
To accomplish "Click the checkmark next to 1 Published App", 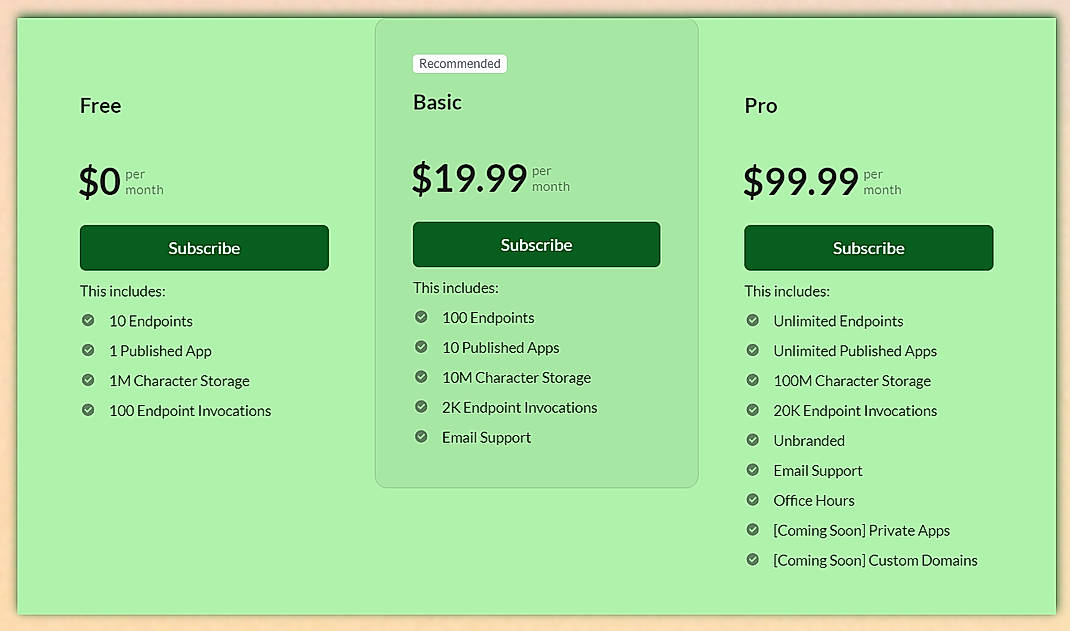I will pos(88,351).
